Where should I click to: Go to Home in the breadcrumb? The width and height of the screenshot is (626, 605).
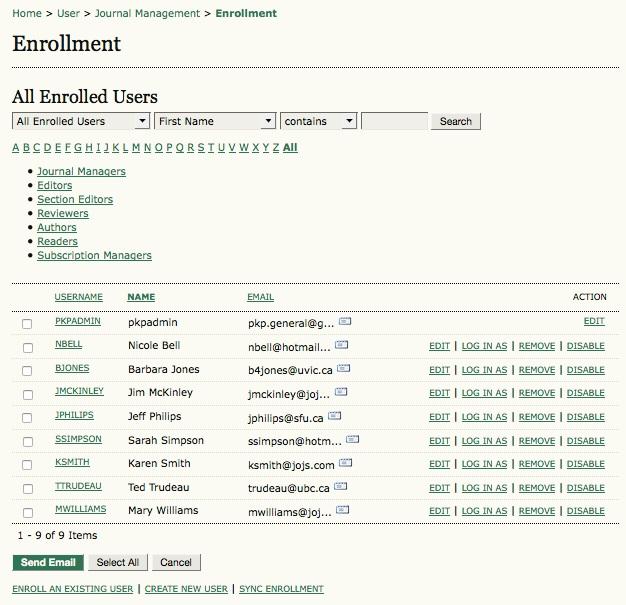pyautogui.click(x=27, y=13)
